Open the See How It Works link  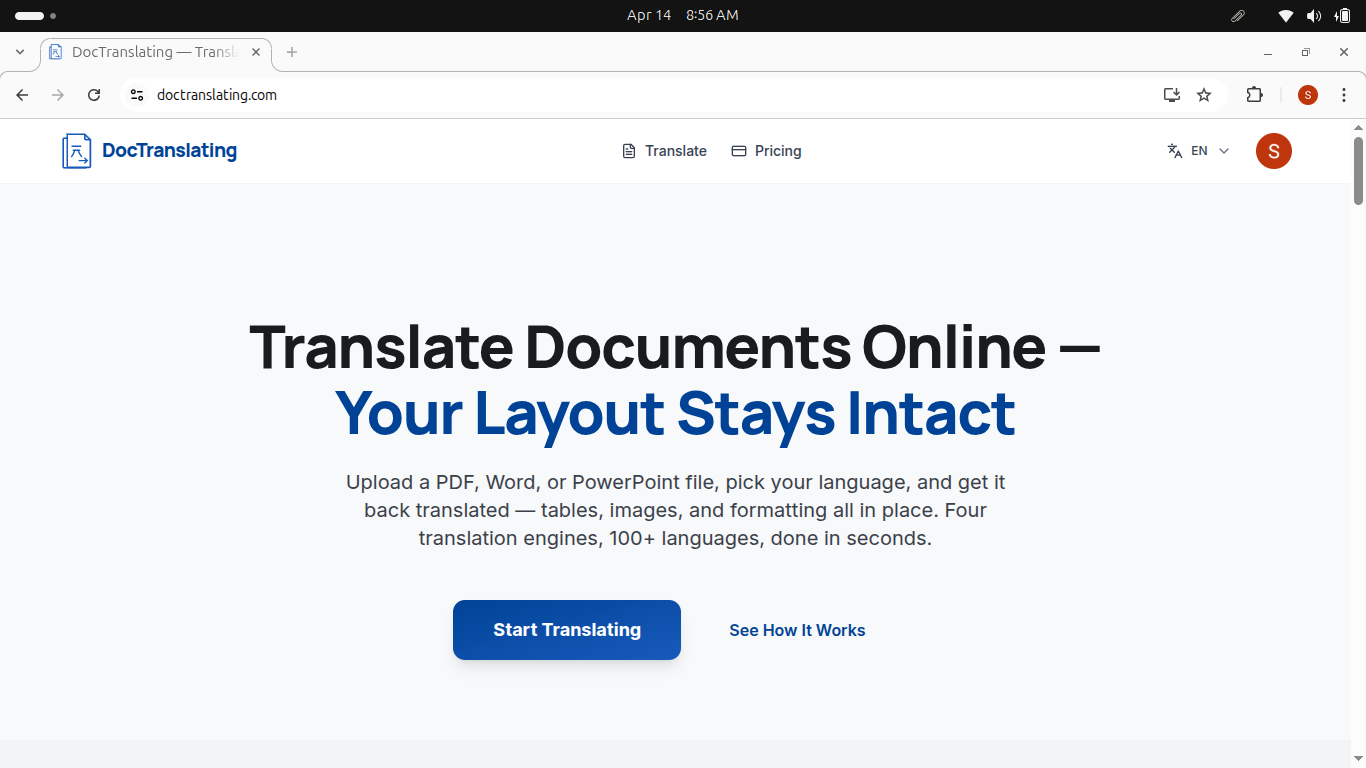click(797, 630)
